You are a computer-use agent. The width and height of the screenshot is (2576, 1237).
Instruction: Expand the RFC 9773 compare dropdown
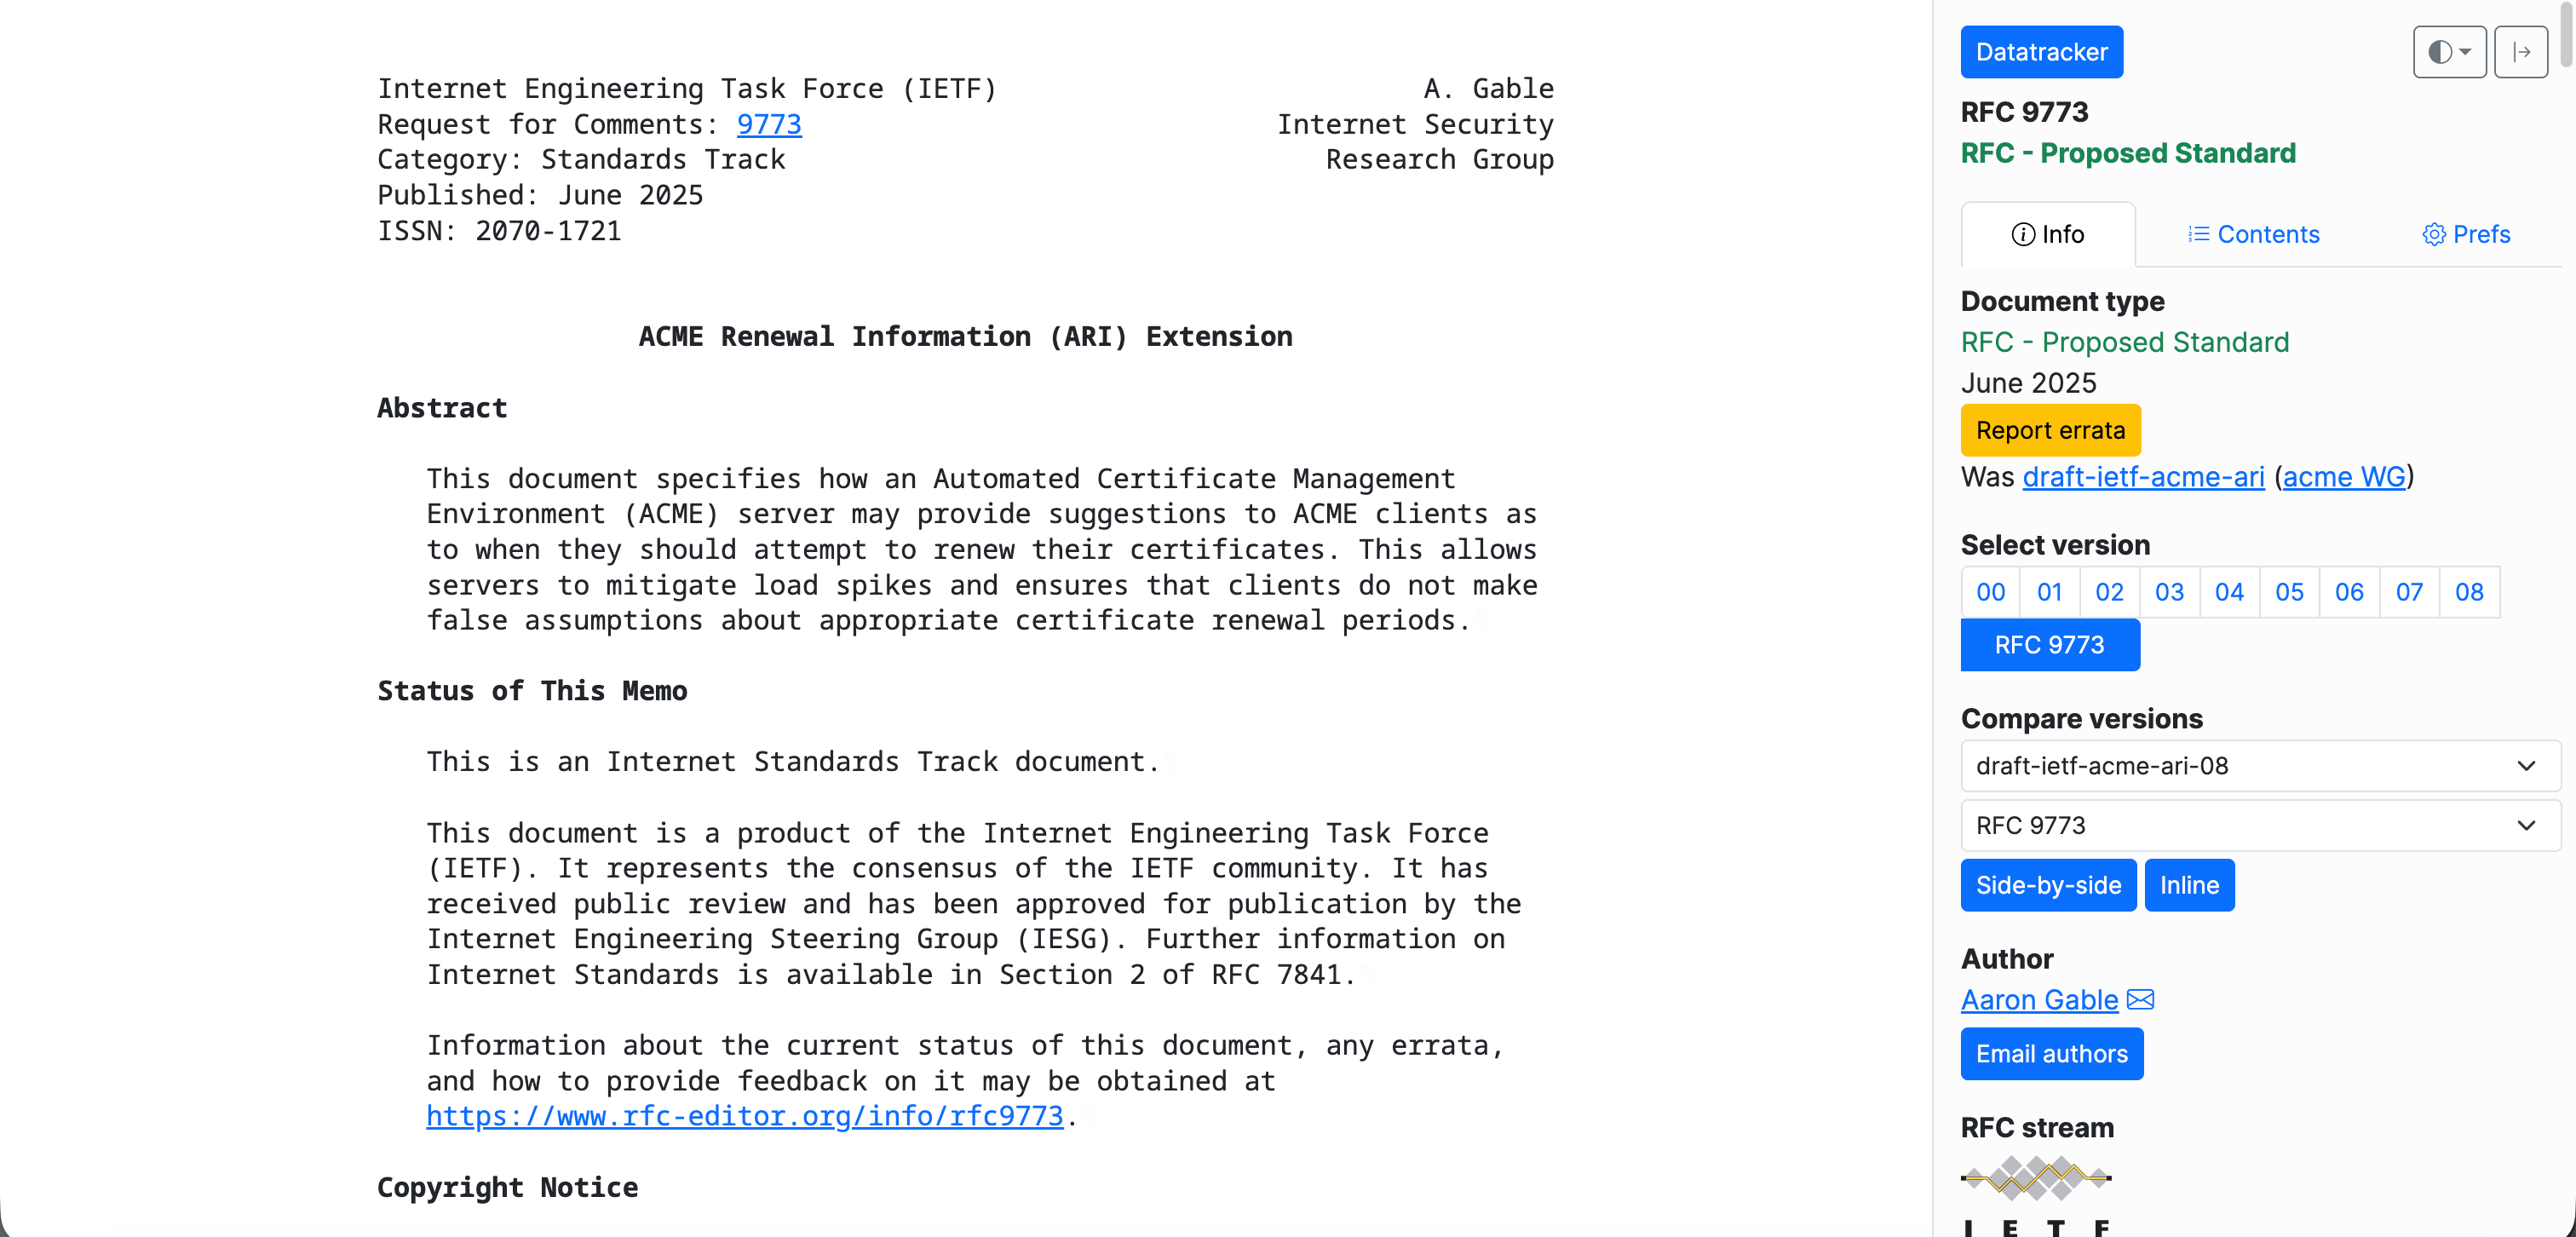tap(2259, 826)
